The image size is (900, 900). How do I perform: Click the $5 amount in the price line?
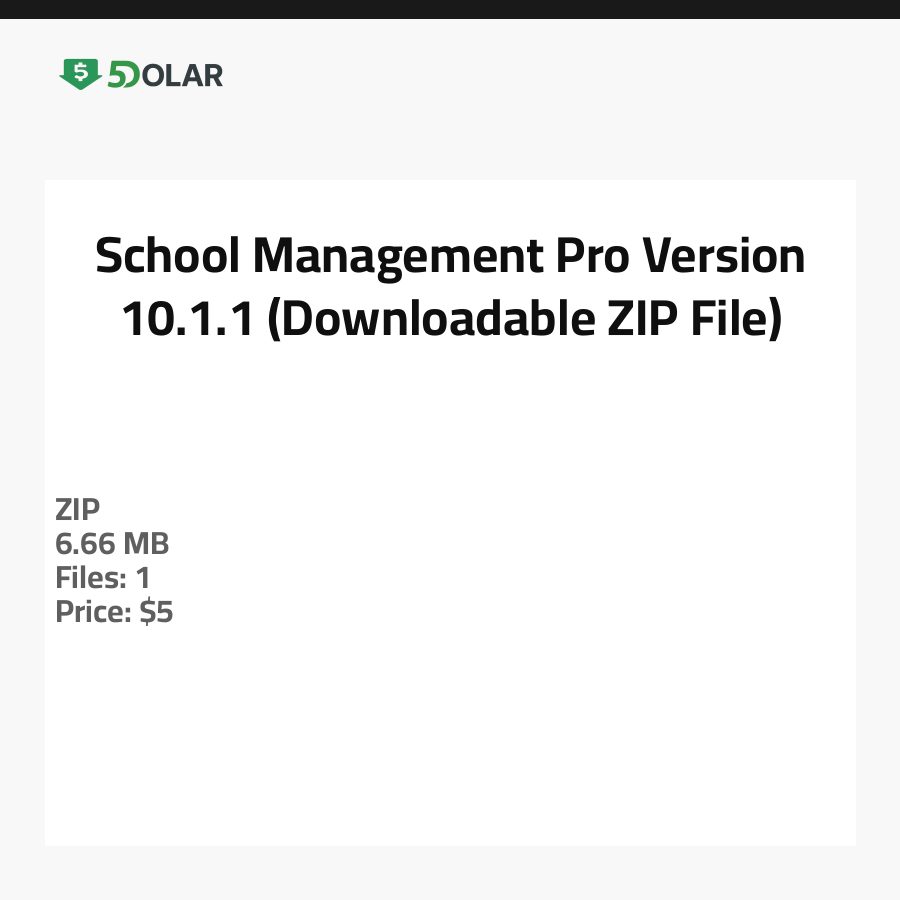156,612
